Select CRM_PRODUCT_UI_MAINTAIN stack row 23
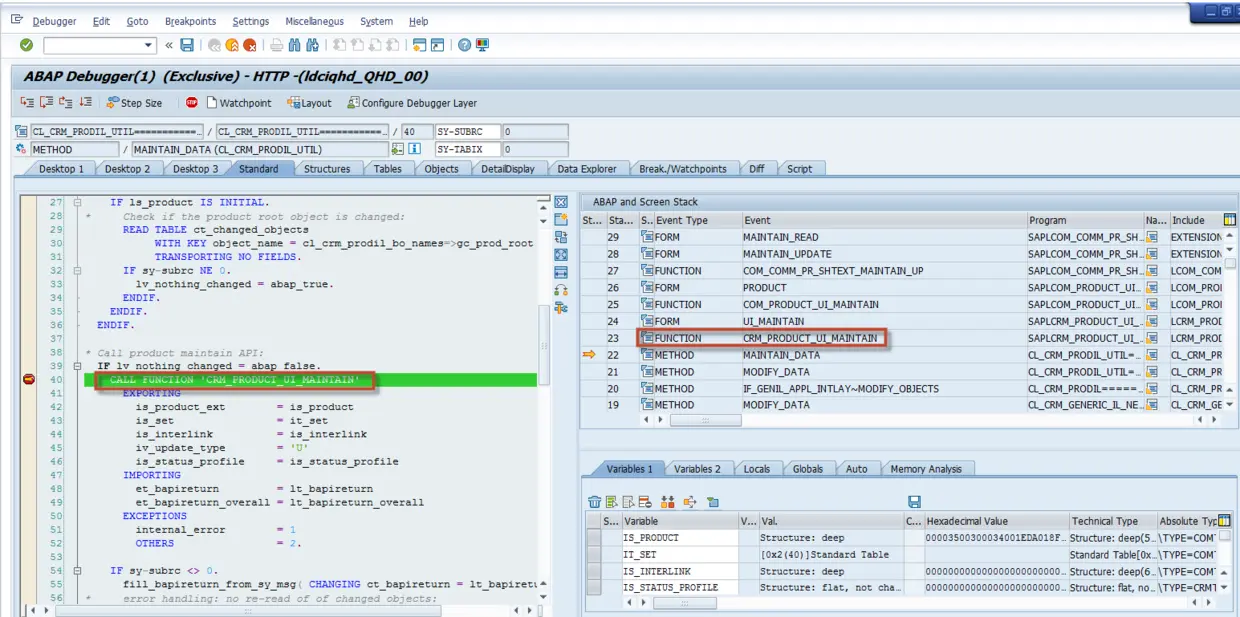 coord(809,338)
